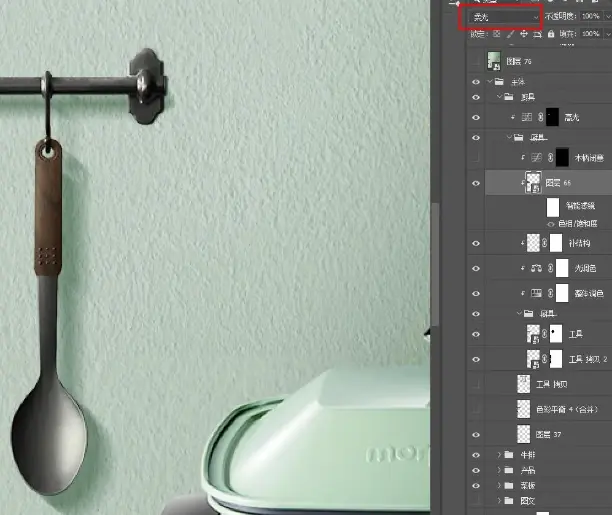Image resolution: width=612 pixels, height=515 pixels.
Task: Click the color balance scales icon
Action: [536, 268]
